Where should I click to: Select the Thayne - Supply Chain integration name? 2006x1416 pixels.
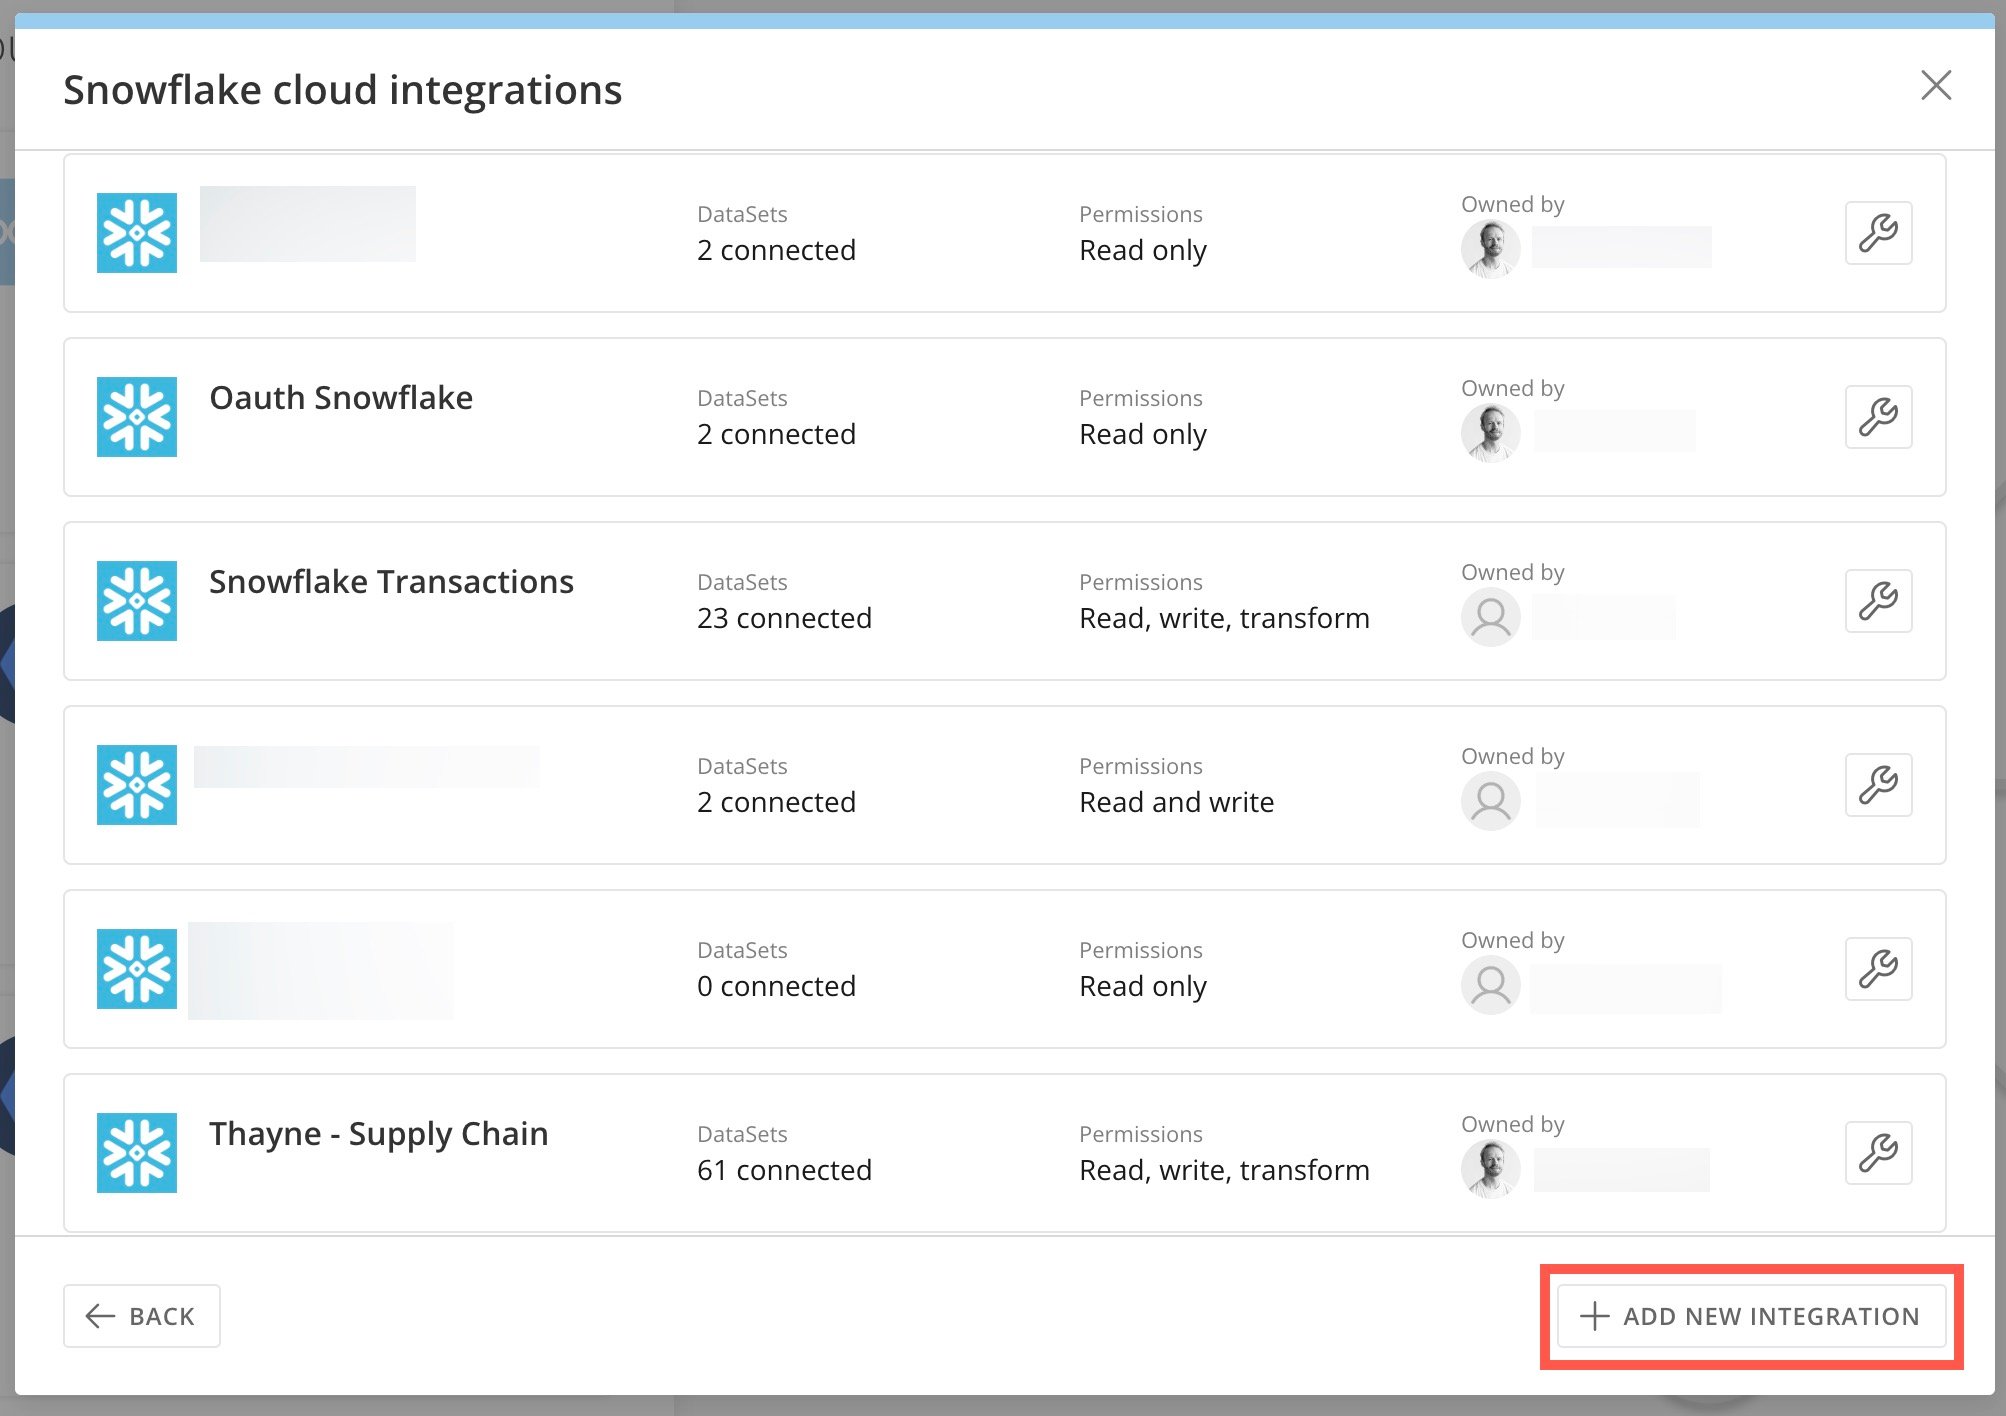pyautogui.click(x=379, y=1134)
